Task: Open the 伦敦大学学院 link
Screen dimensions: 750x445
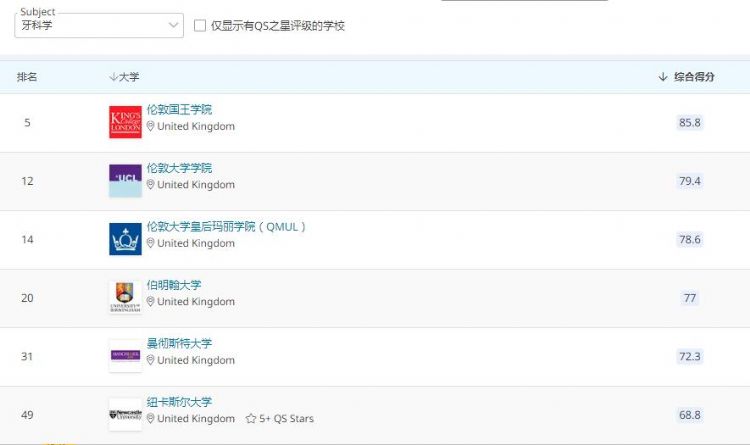Action: tap(179, 168)
